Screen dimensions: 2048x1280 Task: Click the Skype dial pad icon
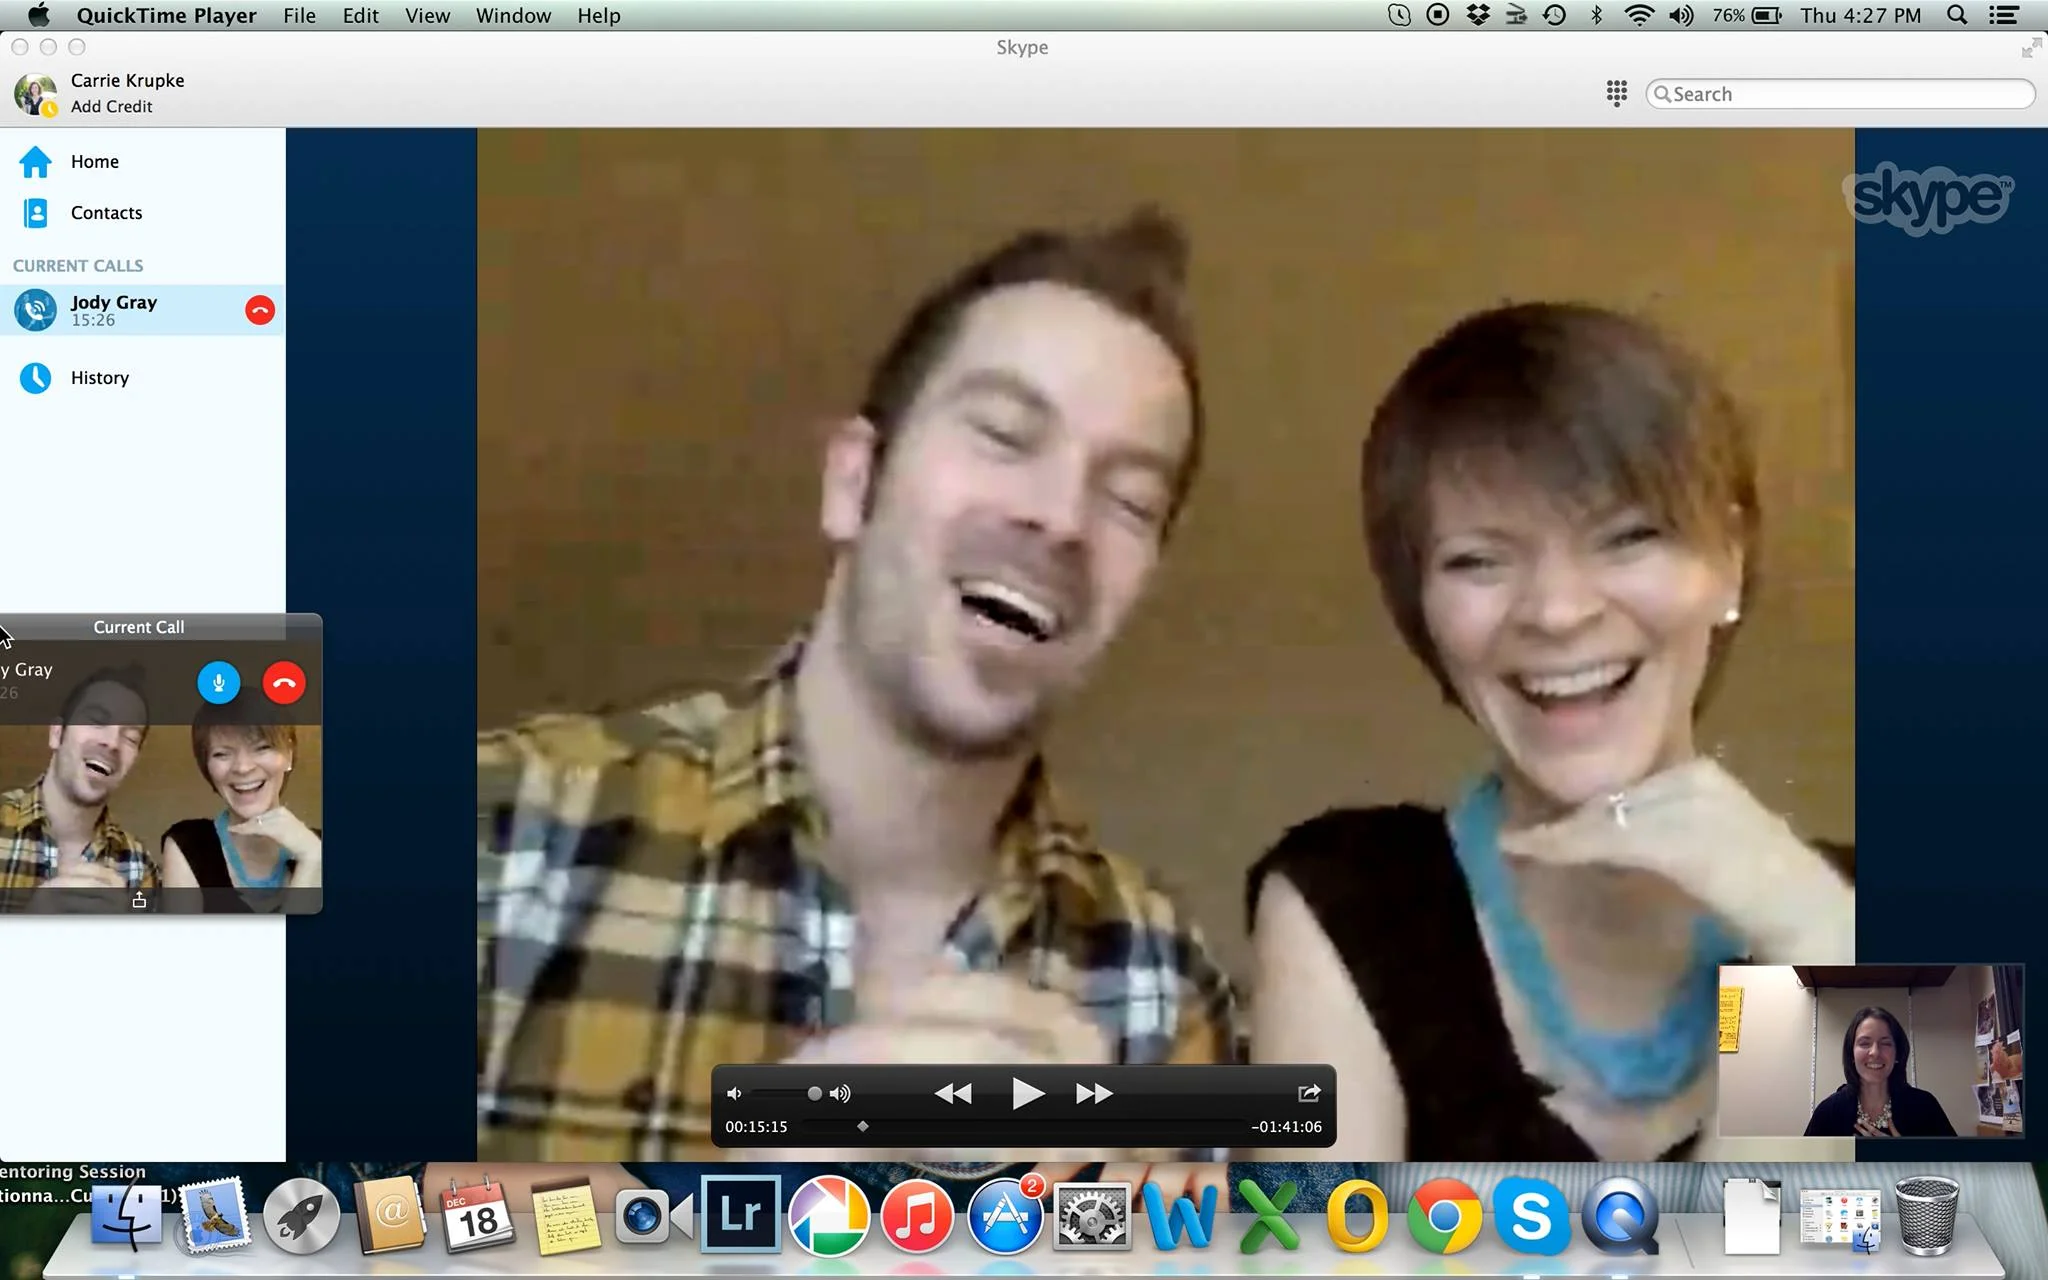(1616, 93)
